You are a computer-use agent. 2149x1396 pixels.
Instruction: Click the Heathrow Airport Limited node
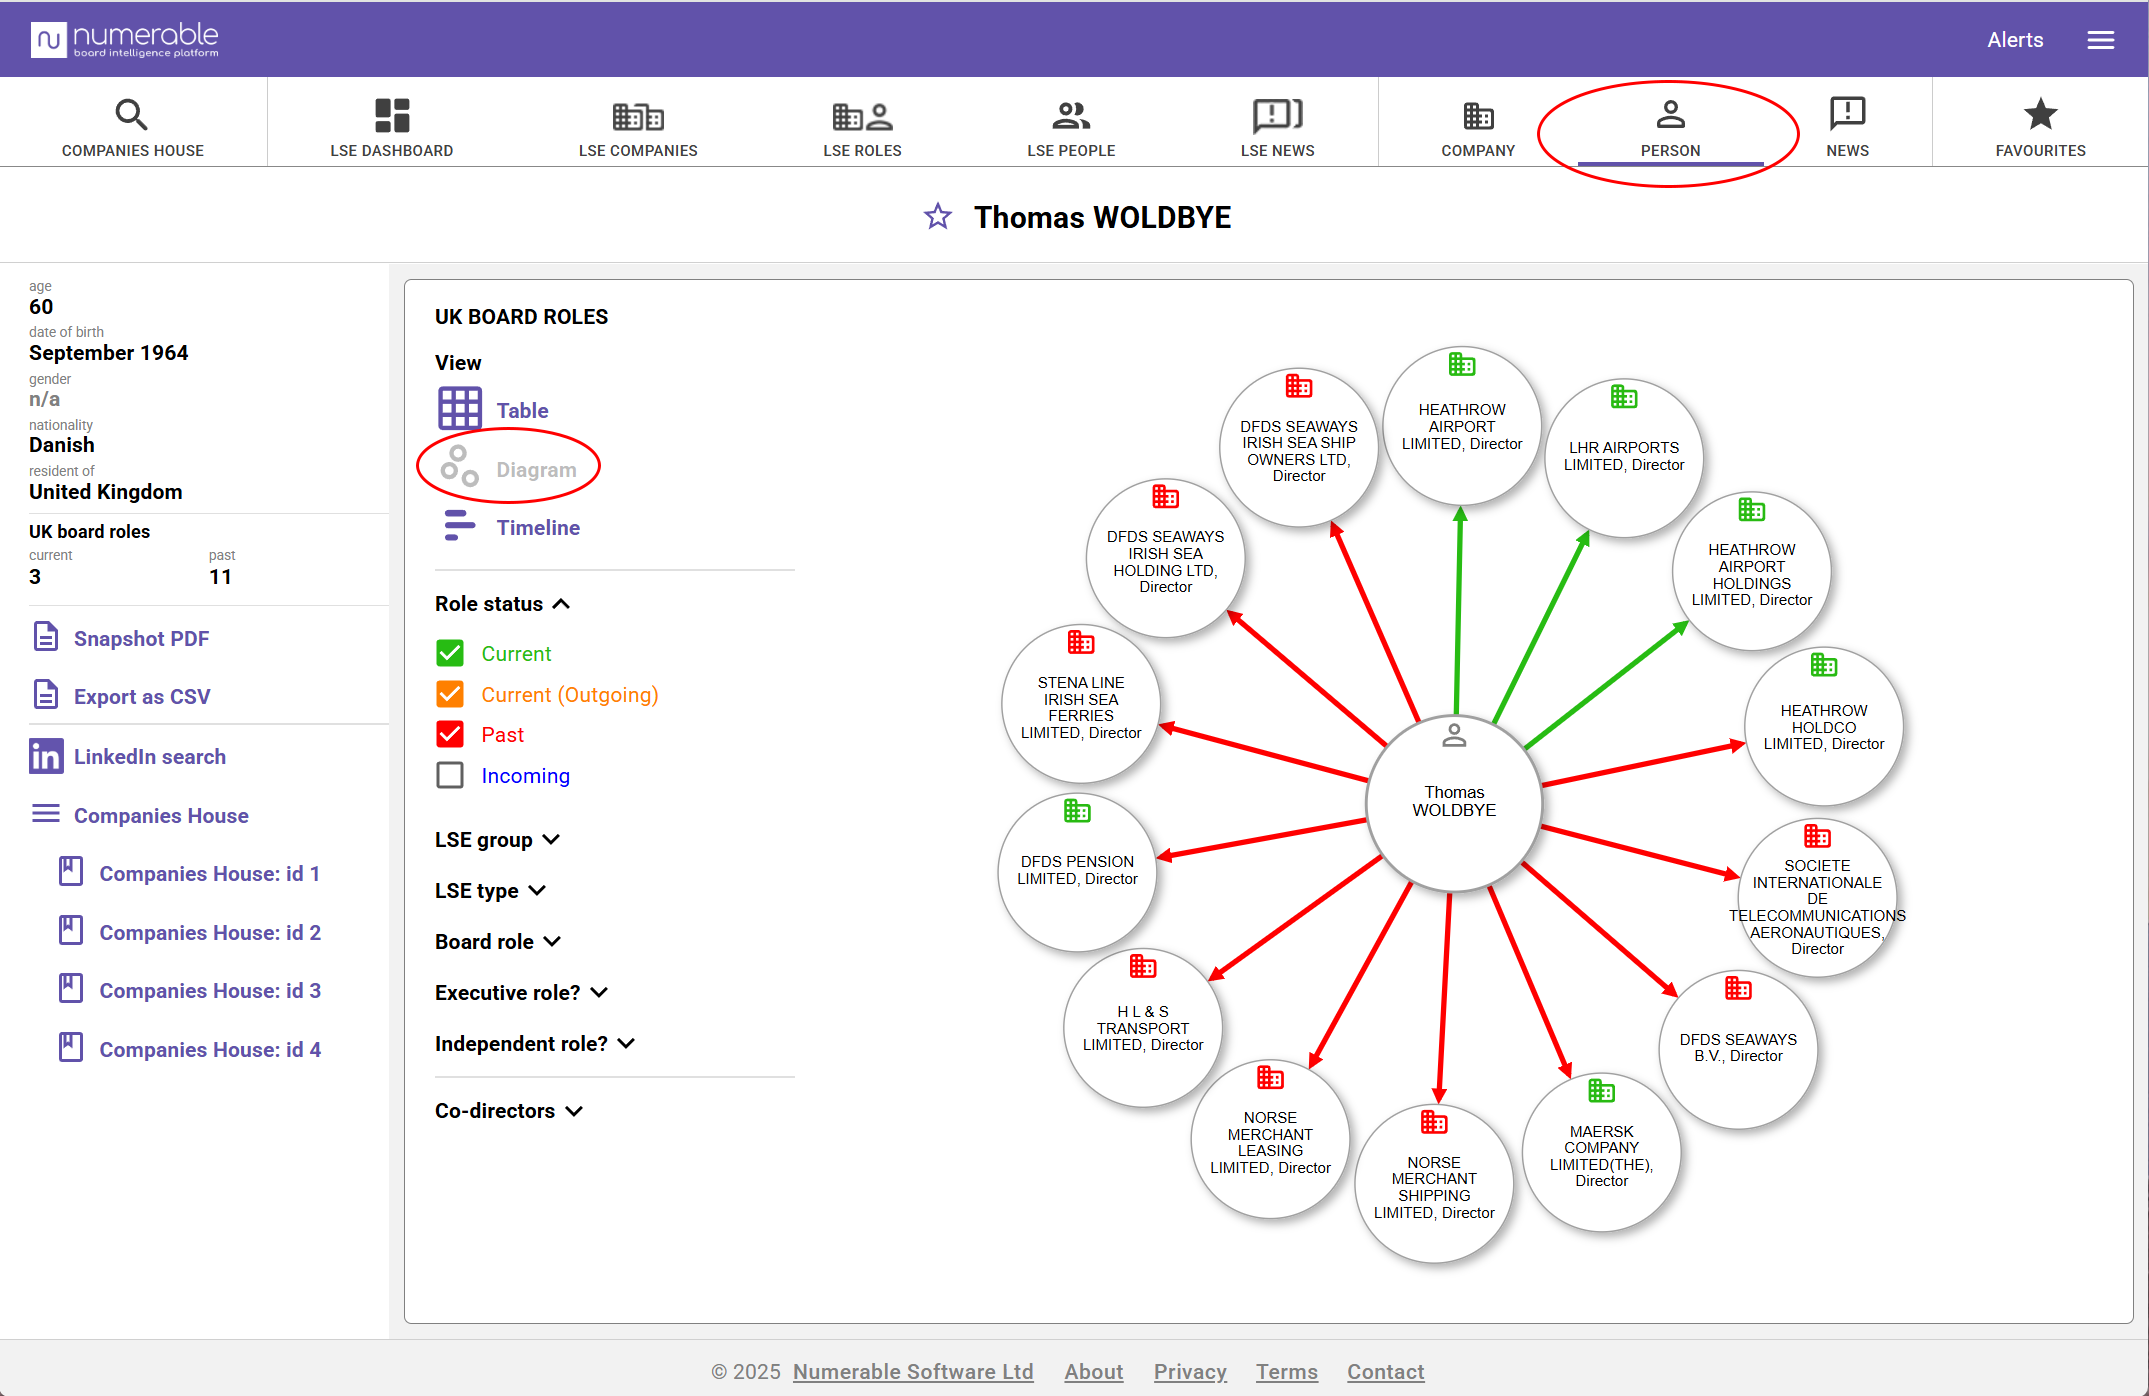[x=1461, y=426]
